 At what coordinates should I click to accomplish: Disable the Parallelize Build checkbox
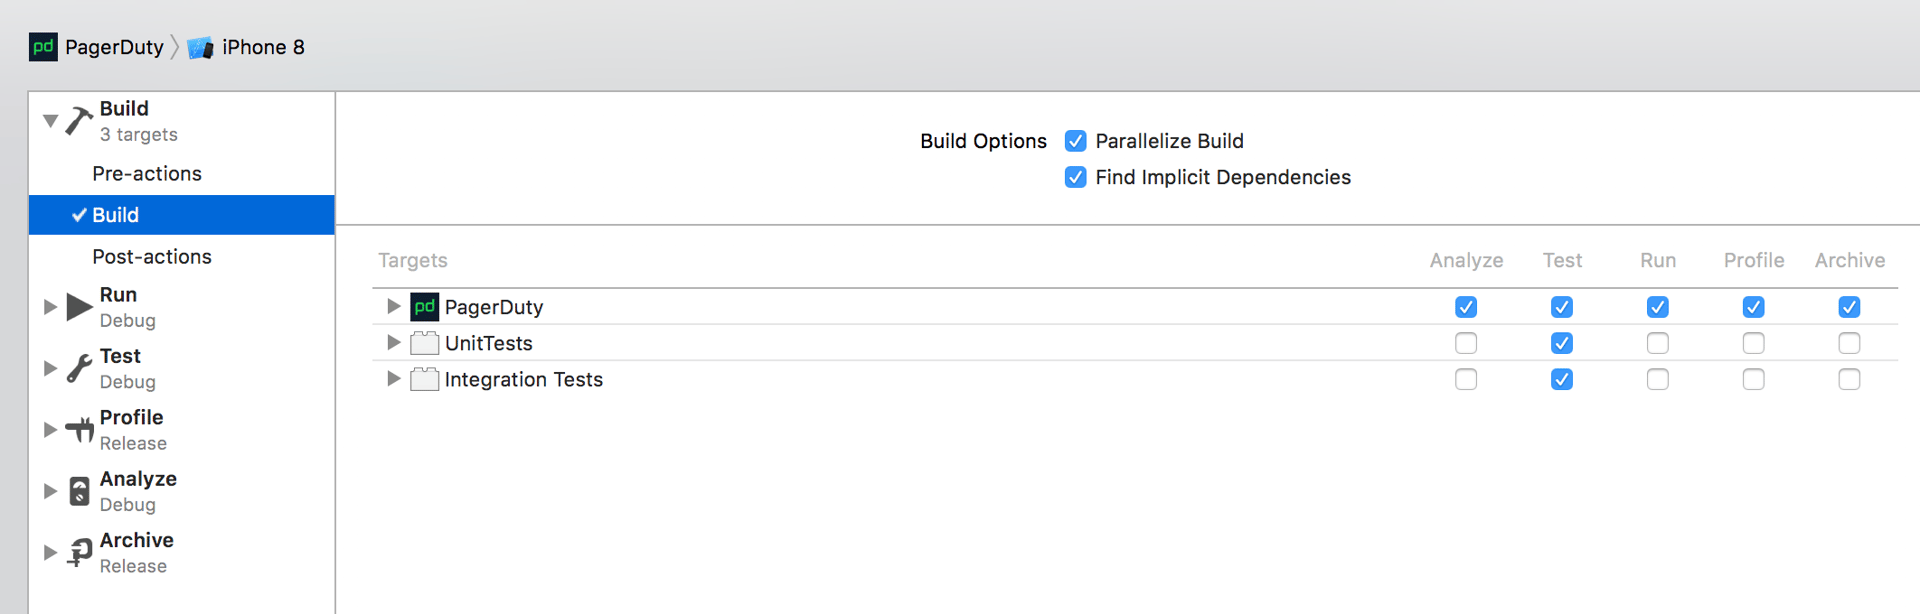click(x=1075, y=141)
